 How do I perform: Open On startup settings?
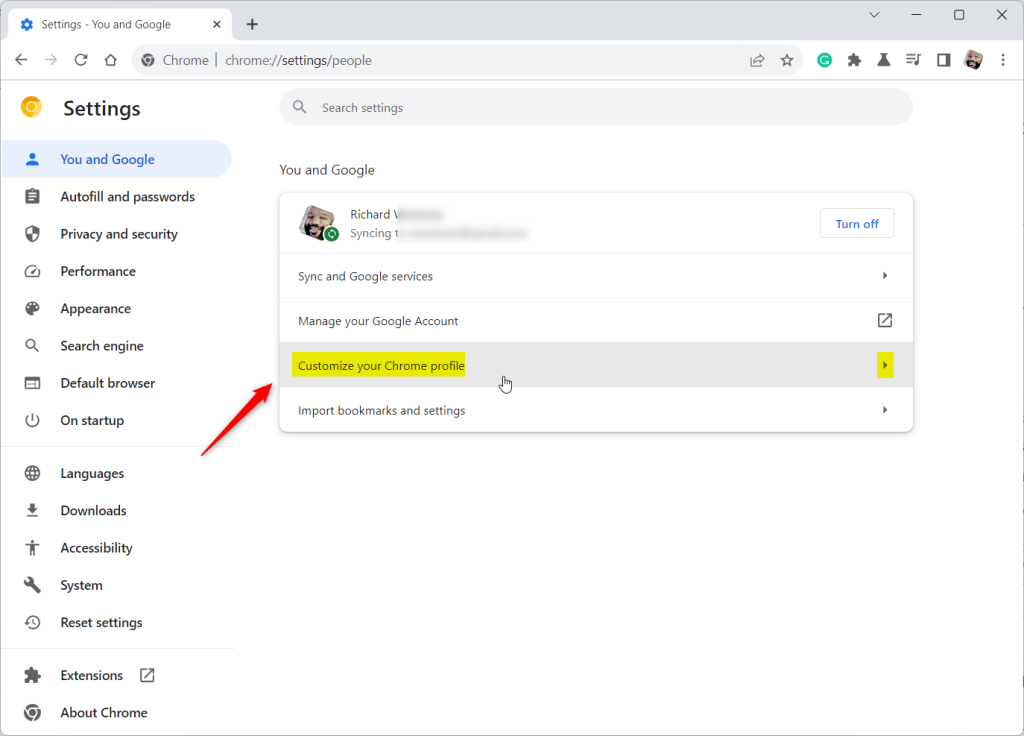pyautogui.click(x=116, y=420)
